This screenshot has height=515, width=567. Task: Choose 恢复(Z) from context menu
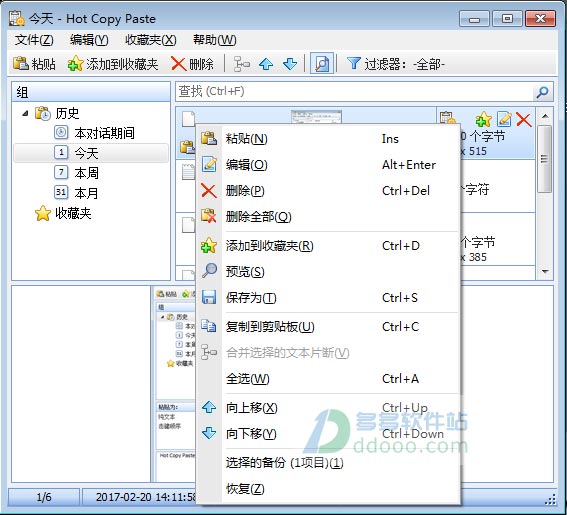click(328, 489)
